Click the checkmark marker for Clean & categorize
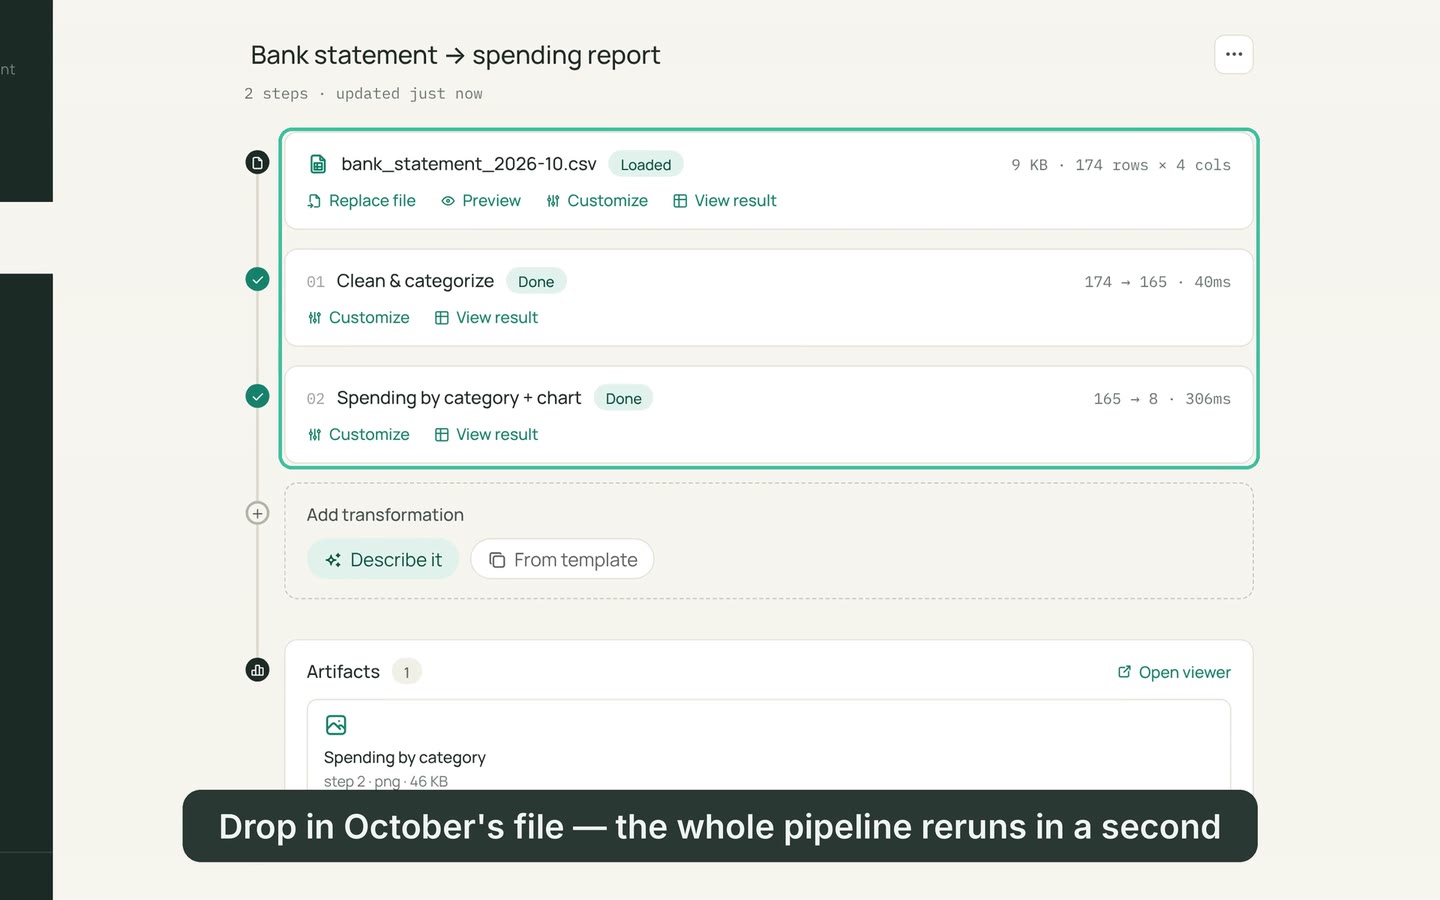The height and width of the screenshot is (900, 1440). coord(257,279)
